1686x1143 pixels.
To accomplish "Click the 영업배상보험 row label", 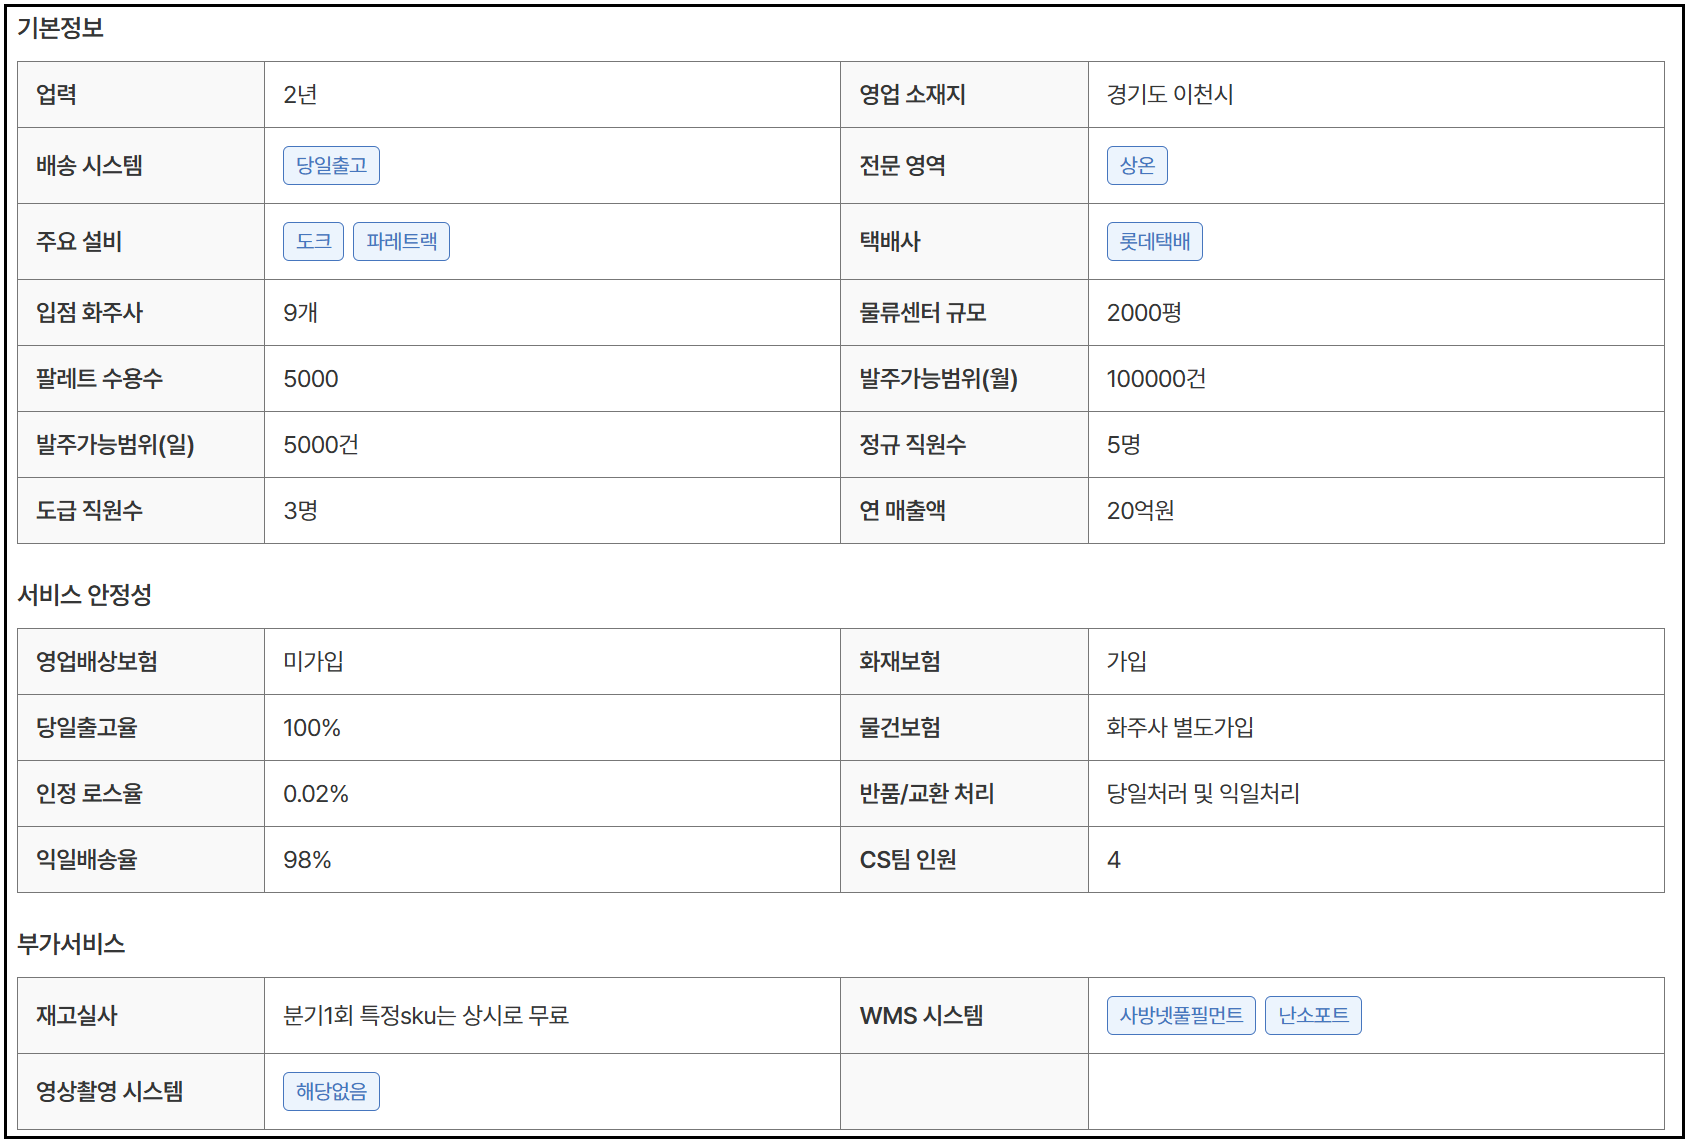I will click(x=97, y=662).
